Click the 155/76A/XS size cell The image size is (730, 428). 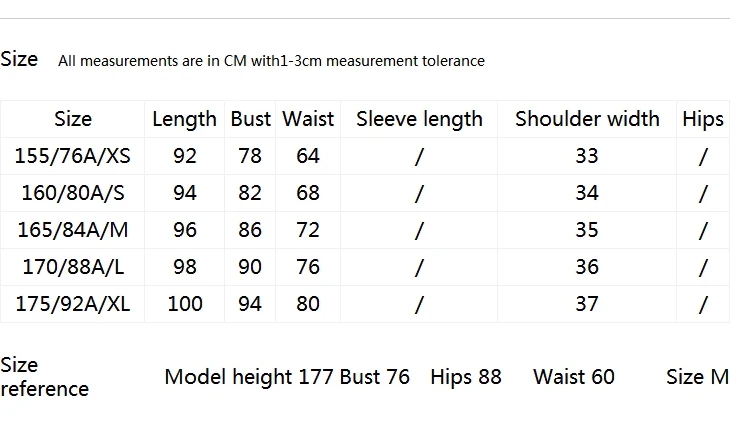pyautogui.click(x=73, y=156)
